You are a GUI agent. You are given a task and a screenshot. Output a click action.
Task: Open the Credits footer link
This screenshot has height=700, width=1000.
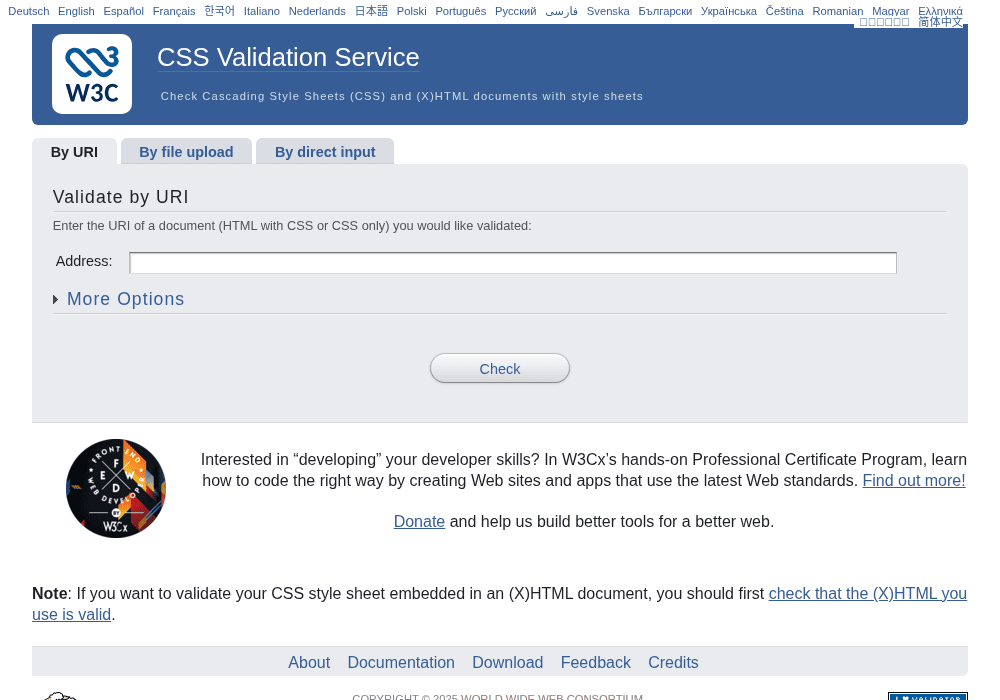click(x=673, y=662)
